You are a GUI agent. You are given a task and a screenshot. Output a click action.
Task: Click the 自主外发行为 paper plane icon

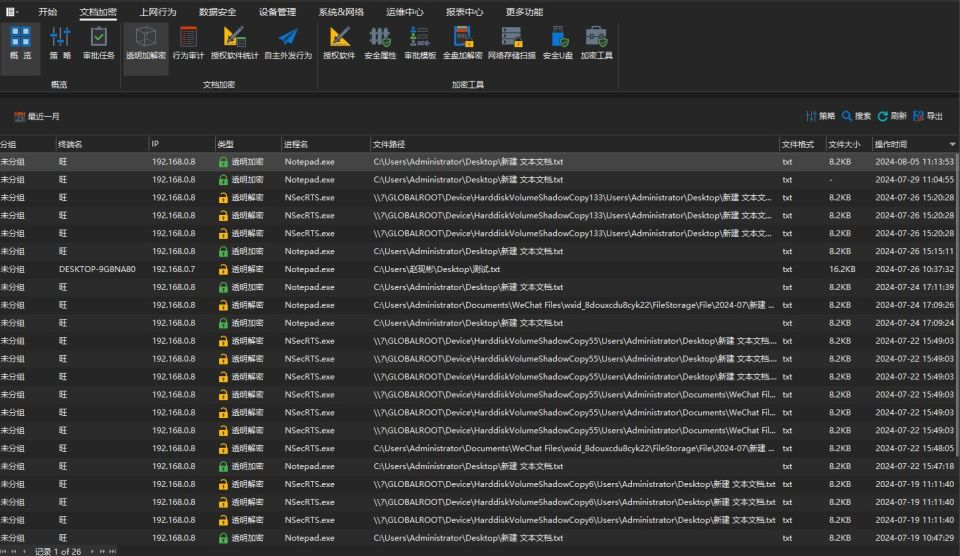coord(288,37)
